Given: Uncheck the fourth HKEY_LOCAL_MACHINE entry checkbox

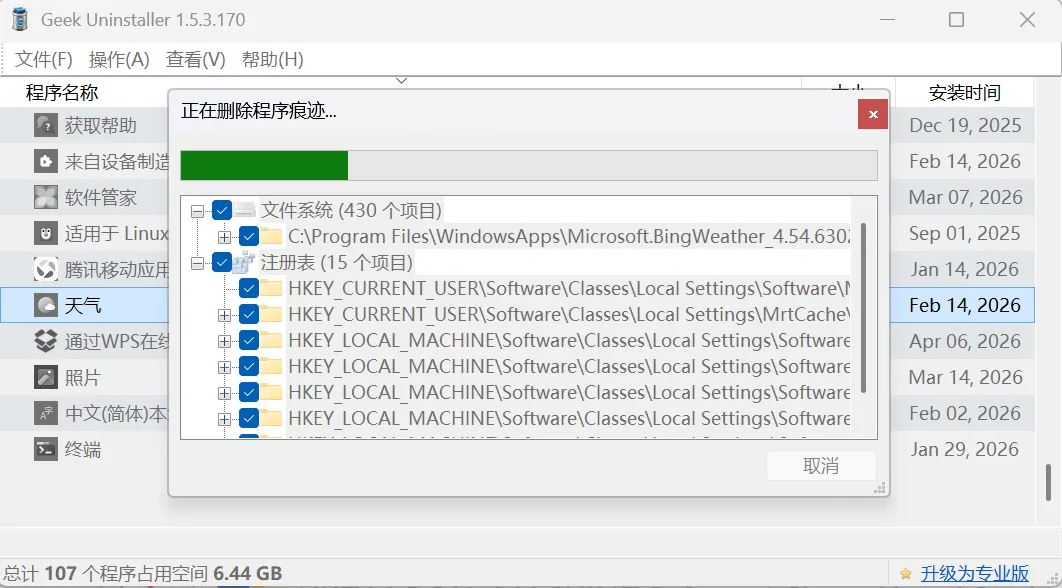Looking at the screenshot, I should tap(249, 419).
